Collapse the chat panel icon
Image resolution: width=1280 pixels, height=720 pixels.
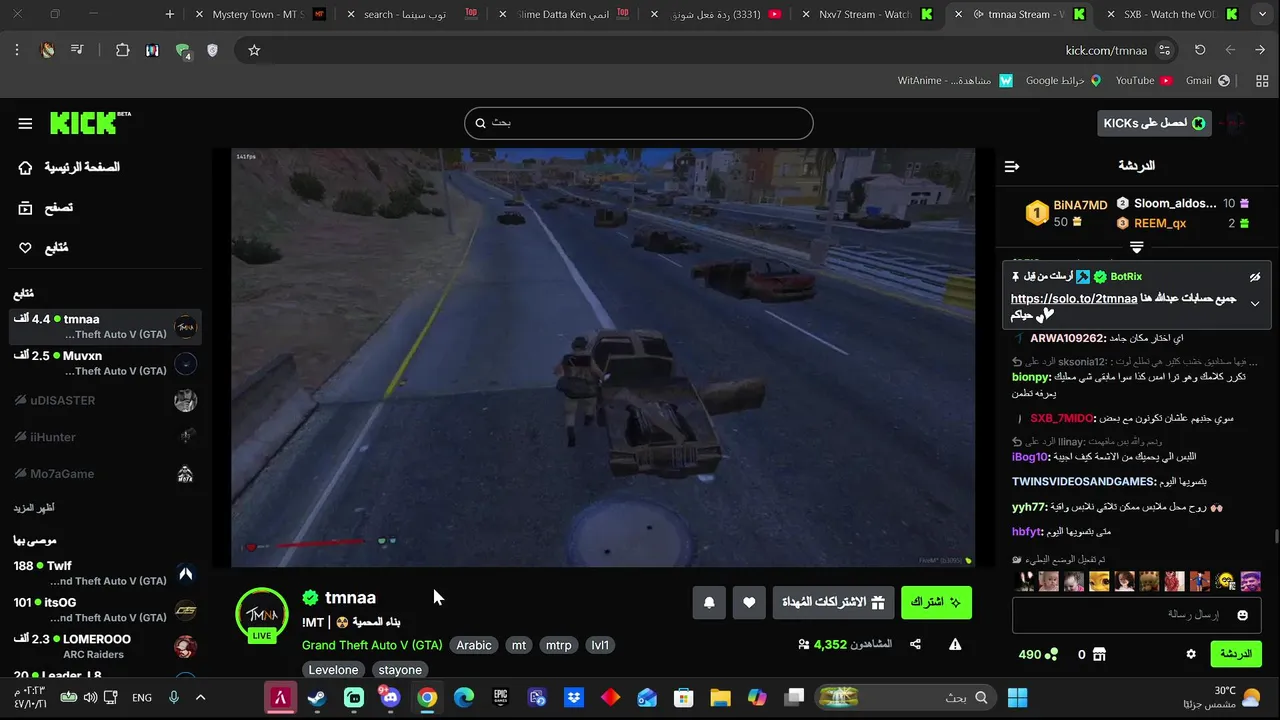[x=1012, y=166]
